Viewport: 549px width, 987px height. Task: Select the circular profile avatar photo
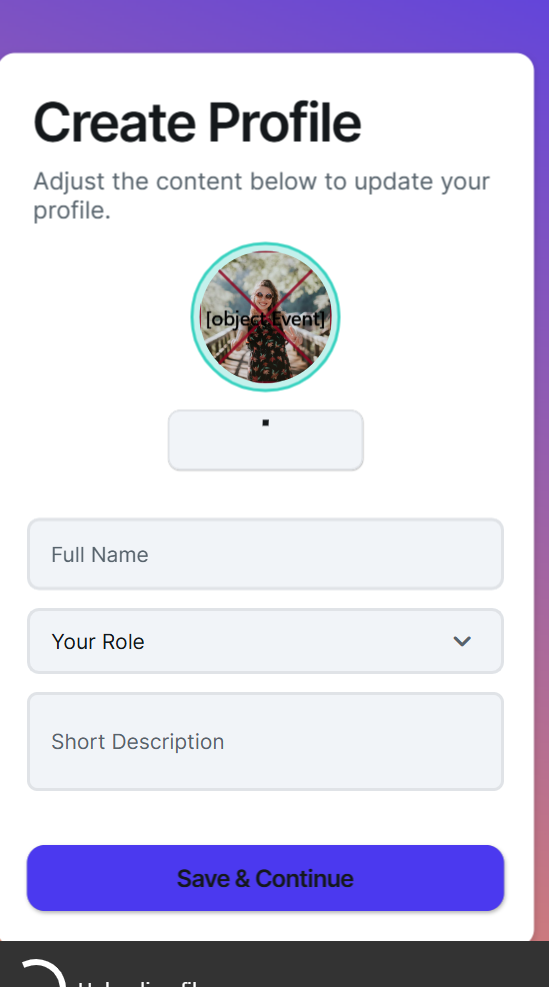[x=266, y=317]
